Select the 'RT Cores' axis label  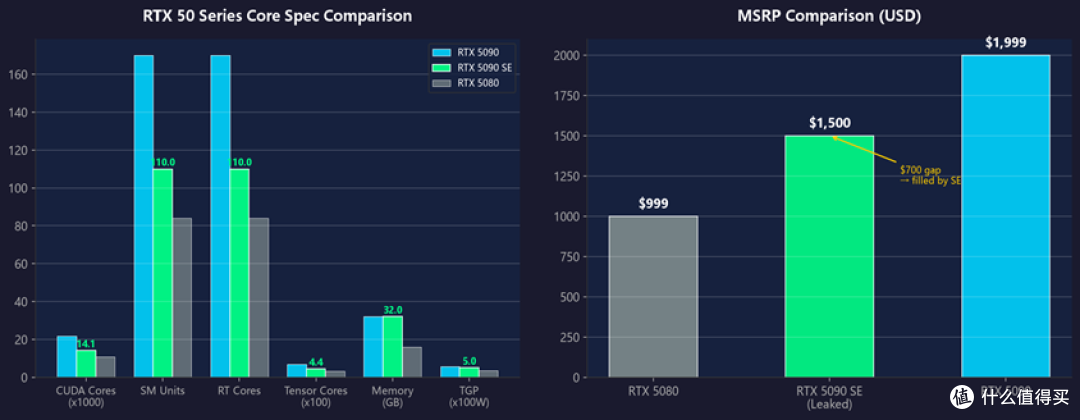(x=240, y=391)
